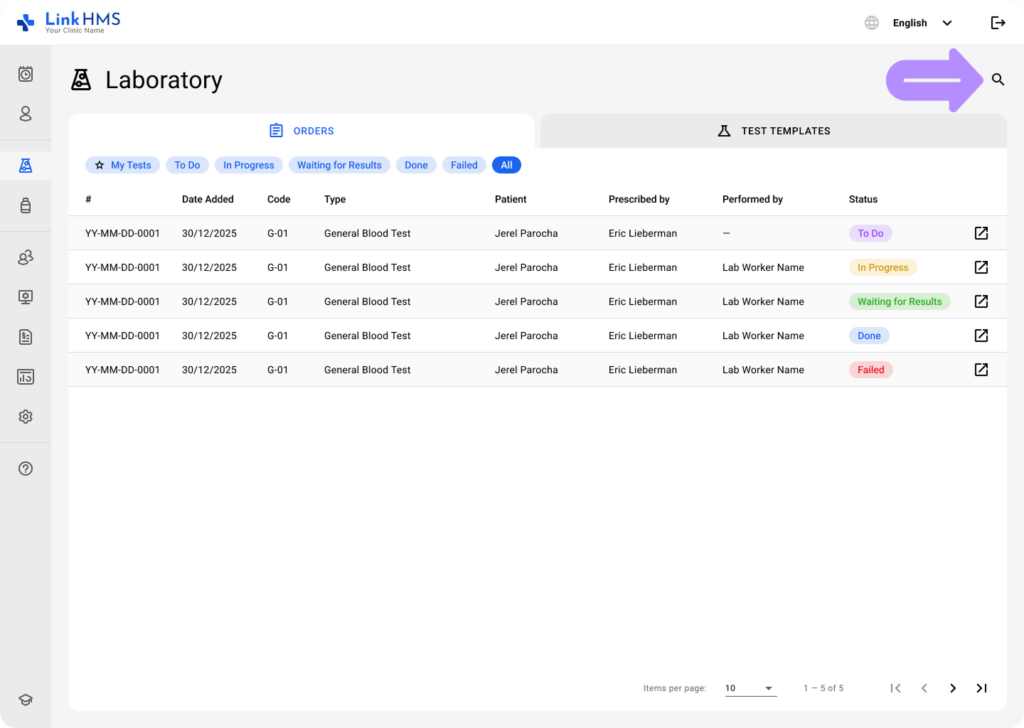Toggle the My Tests filter chip
Screen dimensions: 1024x728
(122, 165)
